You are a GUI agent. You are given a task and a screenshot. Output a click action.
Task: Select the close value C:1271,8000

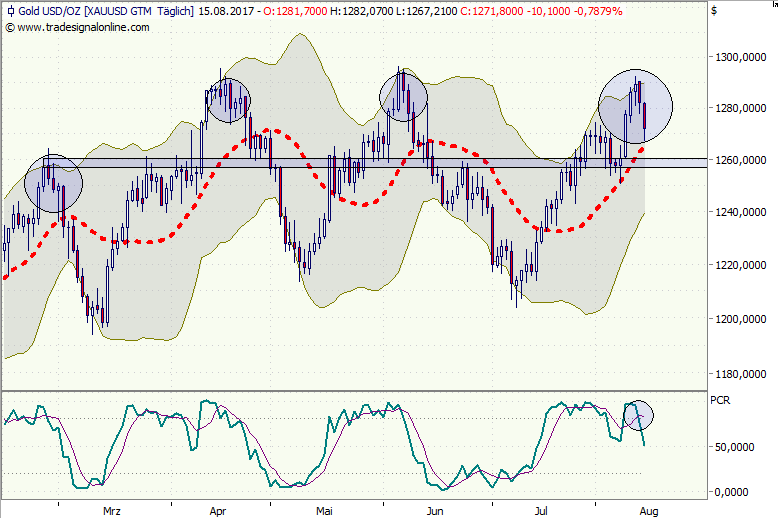click(491, 11)
